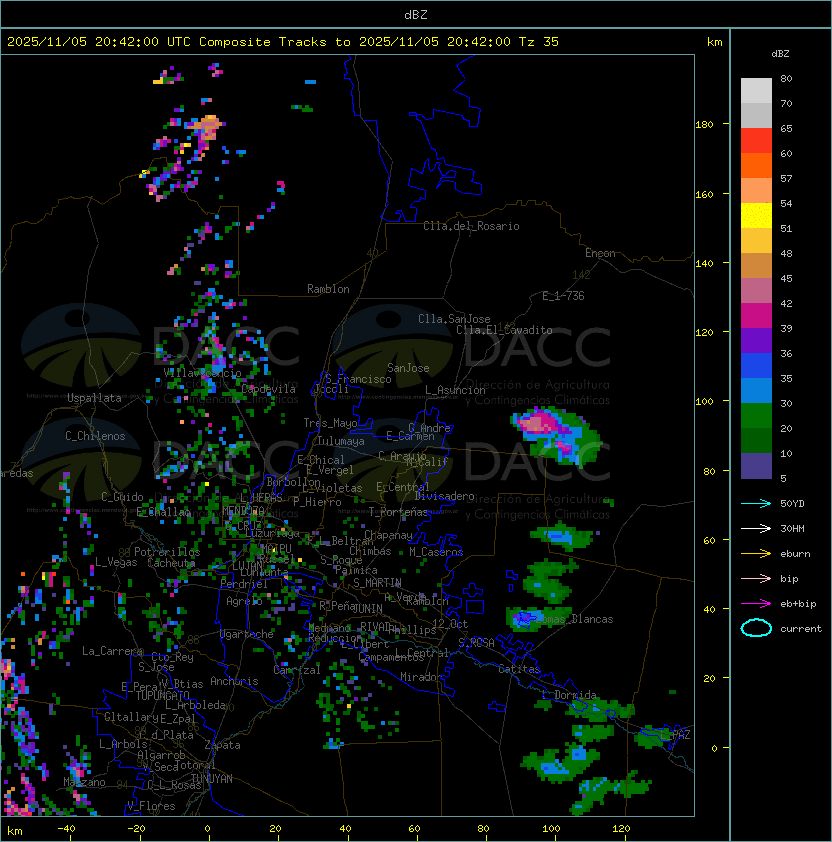Click the dBZ title at top center
Screen dimensions: 832x842
pos(416,15)
